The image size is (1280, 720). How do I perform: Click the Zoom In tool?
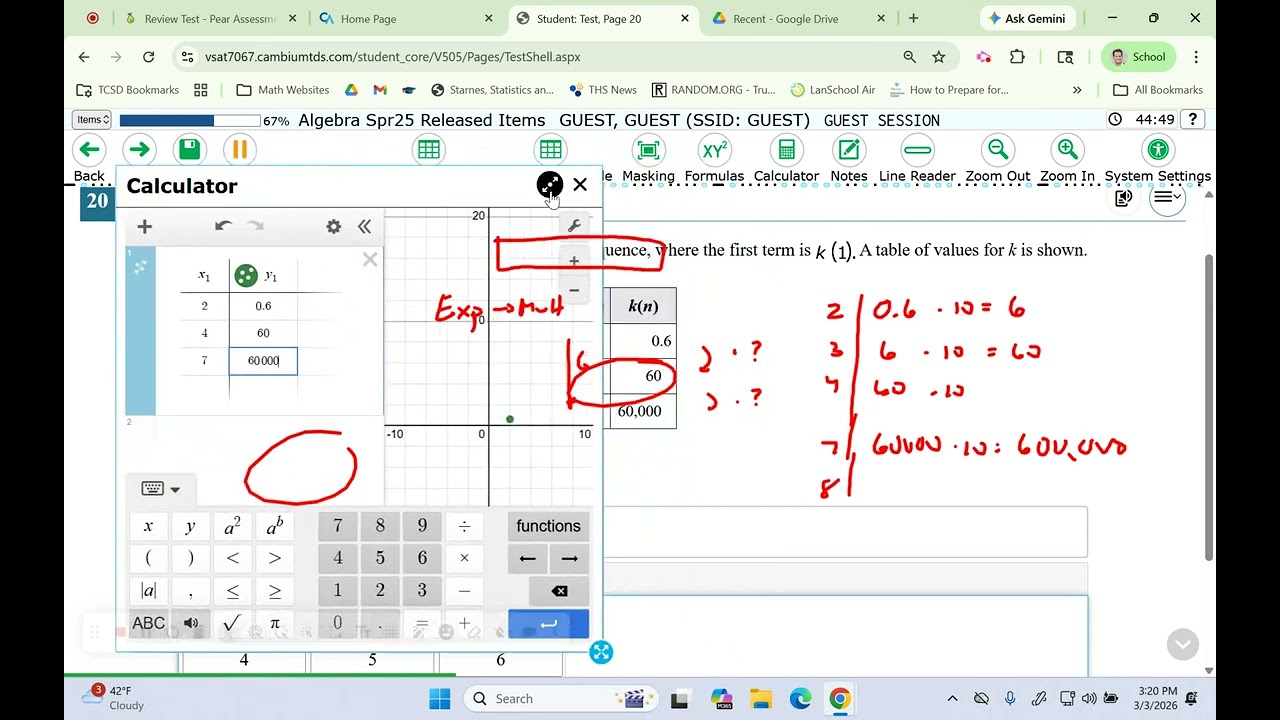1067,158
